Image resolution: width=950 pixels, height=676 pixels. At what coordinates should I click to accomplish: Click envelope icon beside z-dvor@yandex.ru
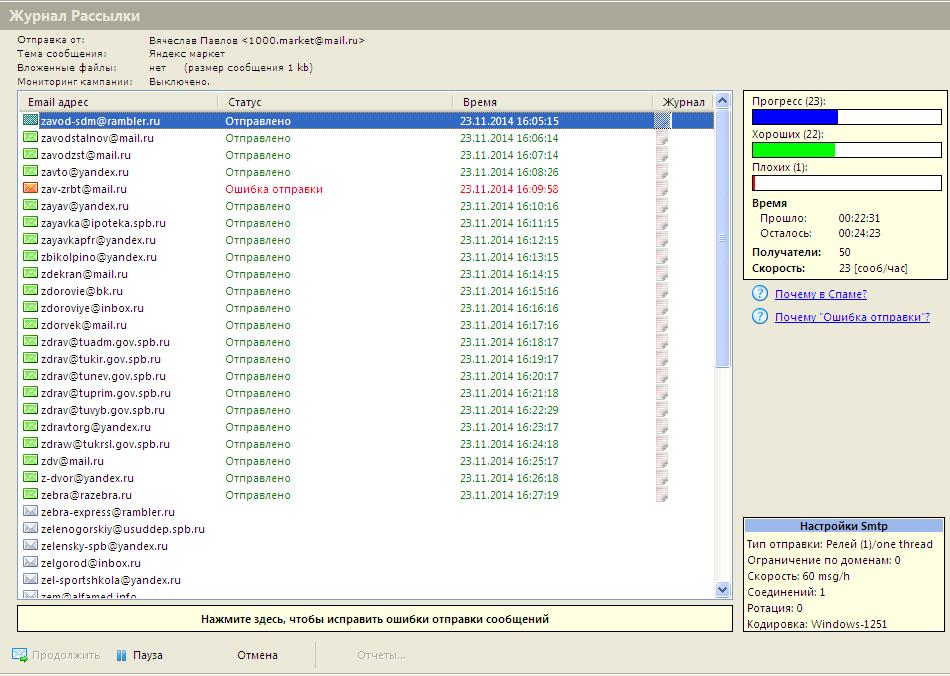30,477
